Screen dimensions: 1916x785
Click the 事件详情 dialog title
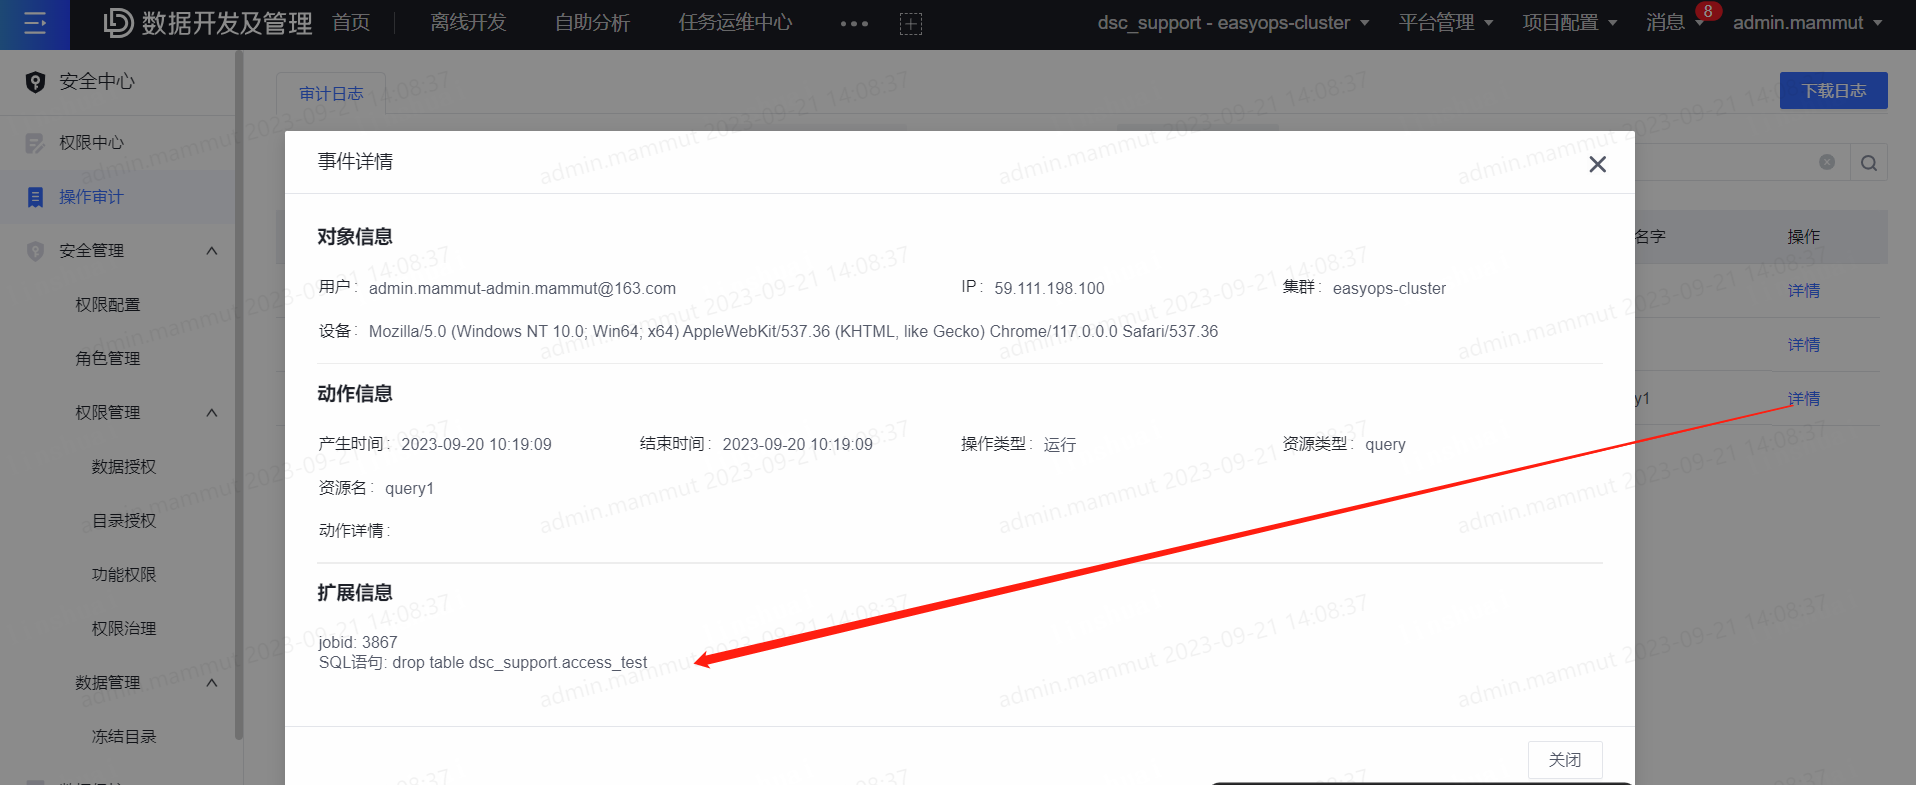click(x=355, y=162)
